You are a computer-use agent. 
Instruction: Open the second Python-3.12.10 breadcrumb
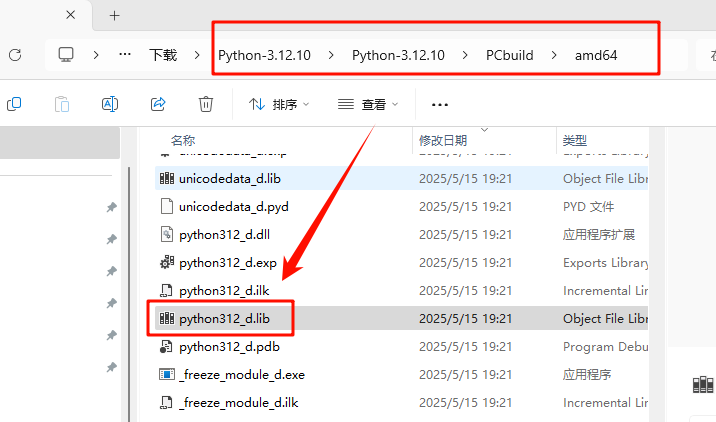(398, 55)
